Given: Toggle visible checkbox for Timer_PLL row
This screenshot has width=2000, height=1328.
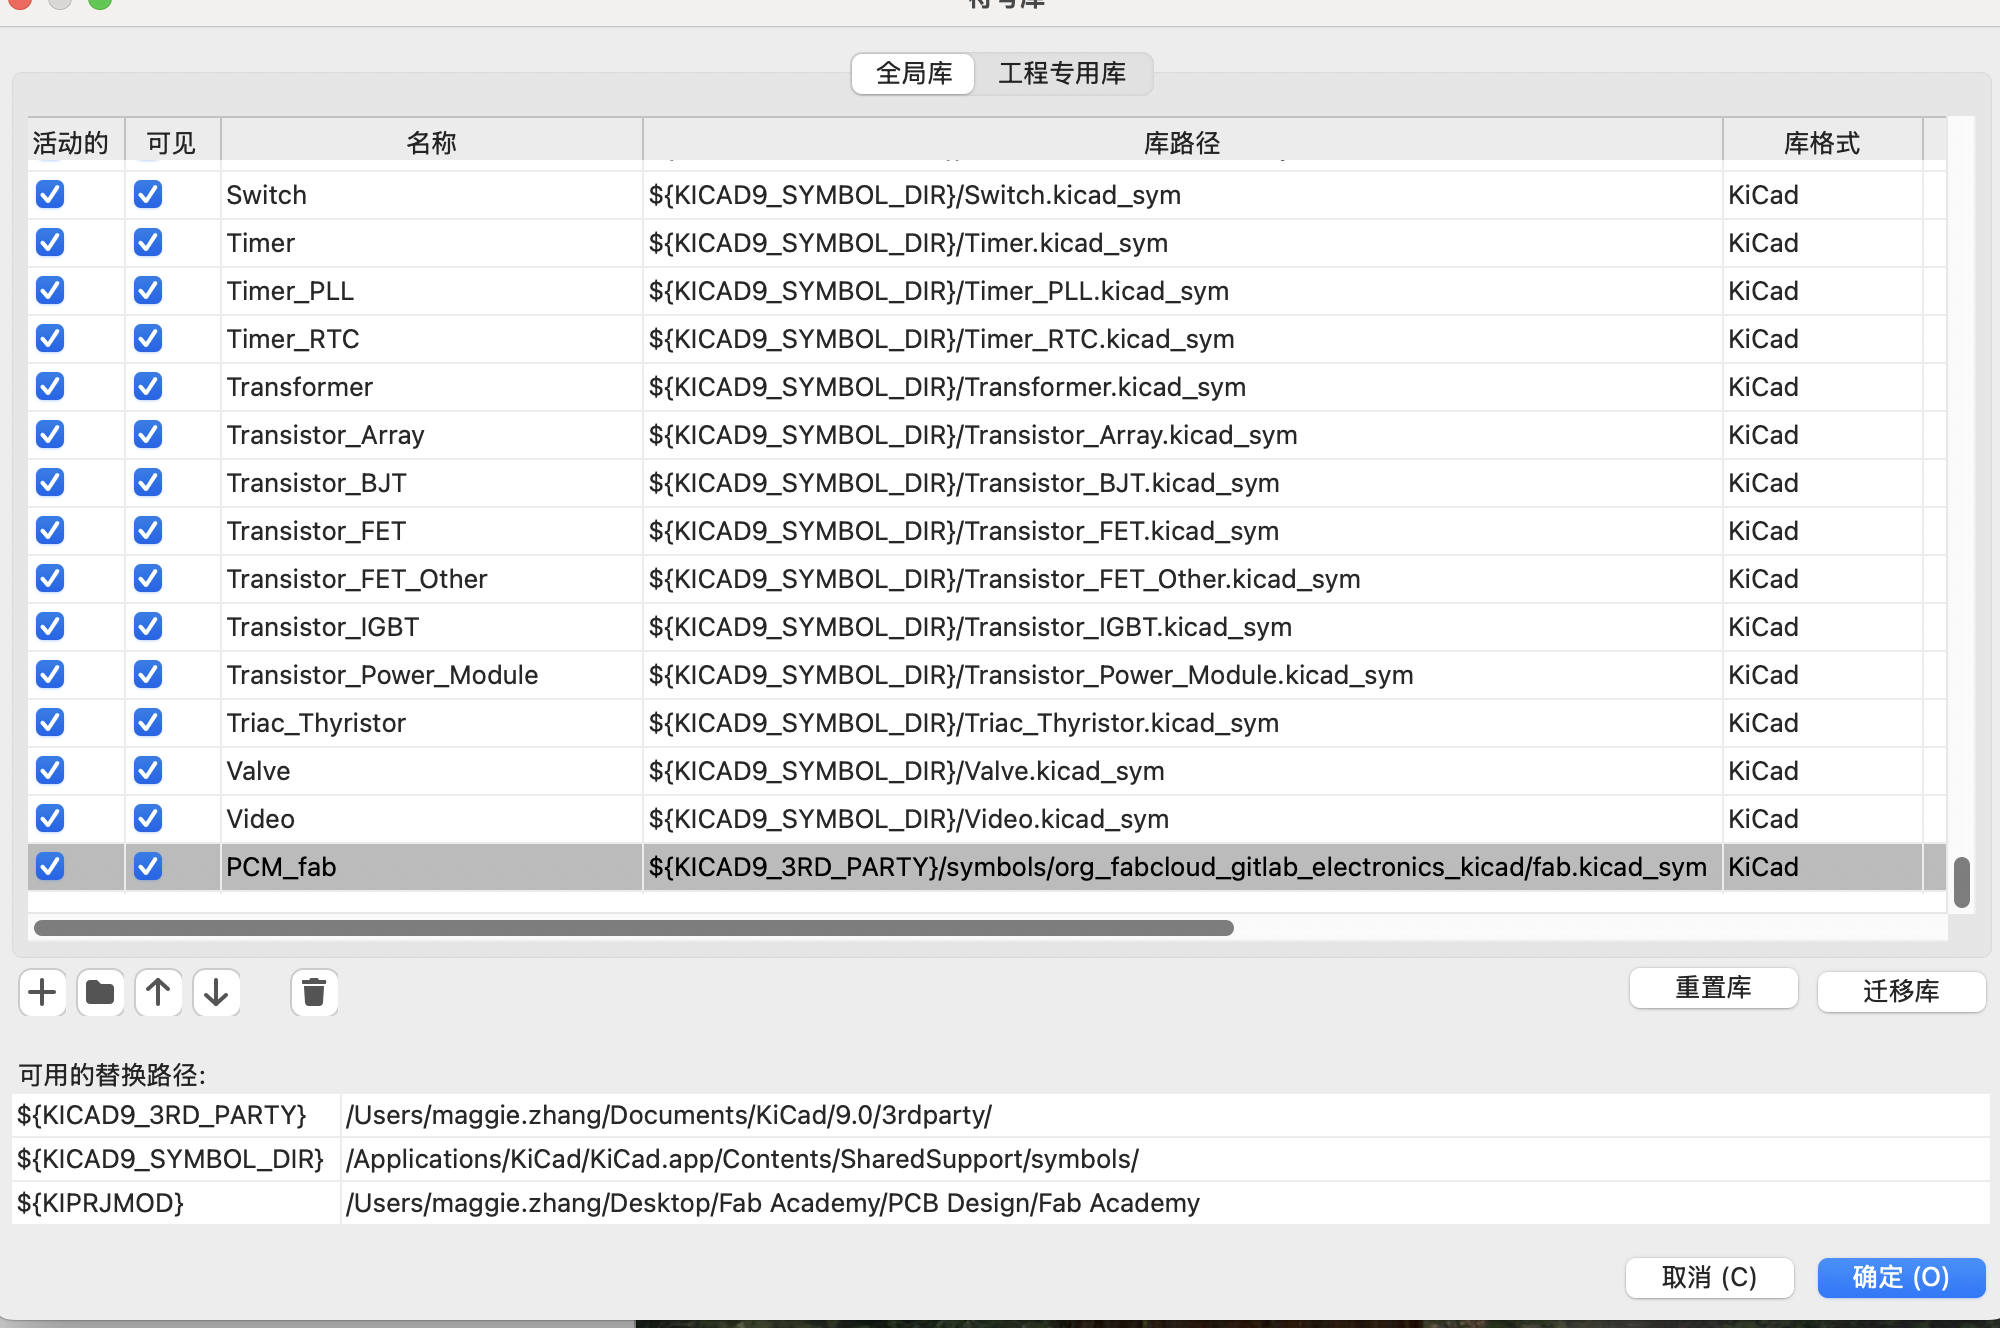Looking at the screenshot, I should click(148, 291).
